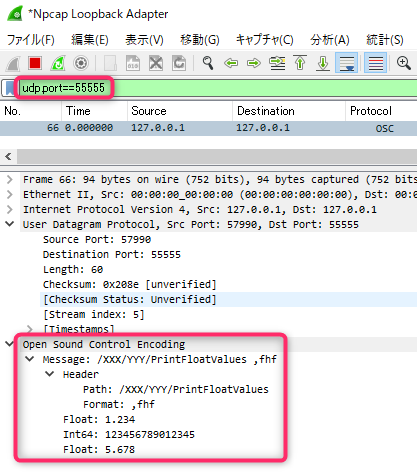Collapse the User Datagram Protocol section
The width and height of the screenshot is (417, 472).
click(10, 224)
